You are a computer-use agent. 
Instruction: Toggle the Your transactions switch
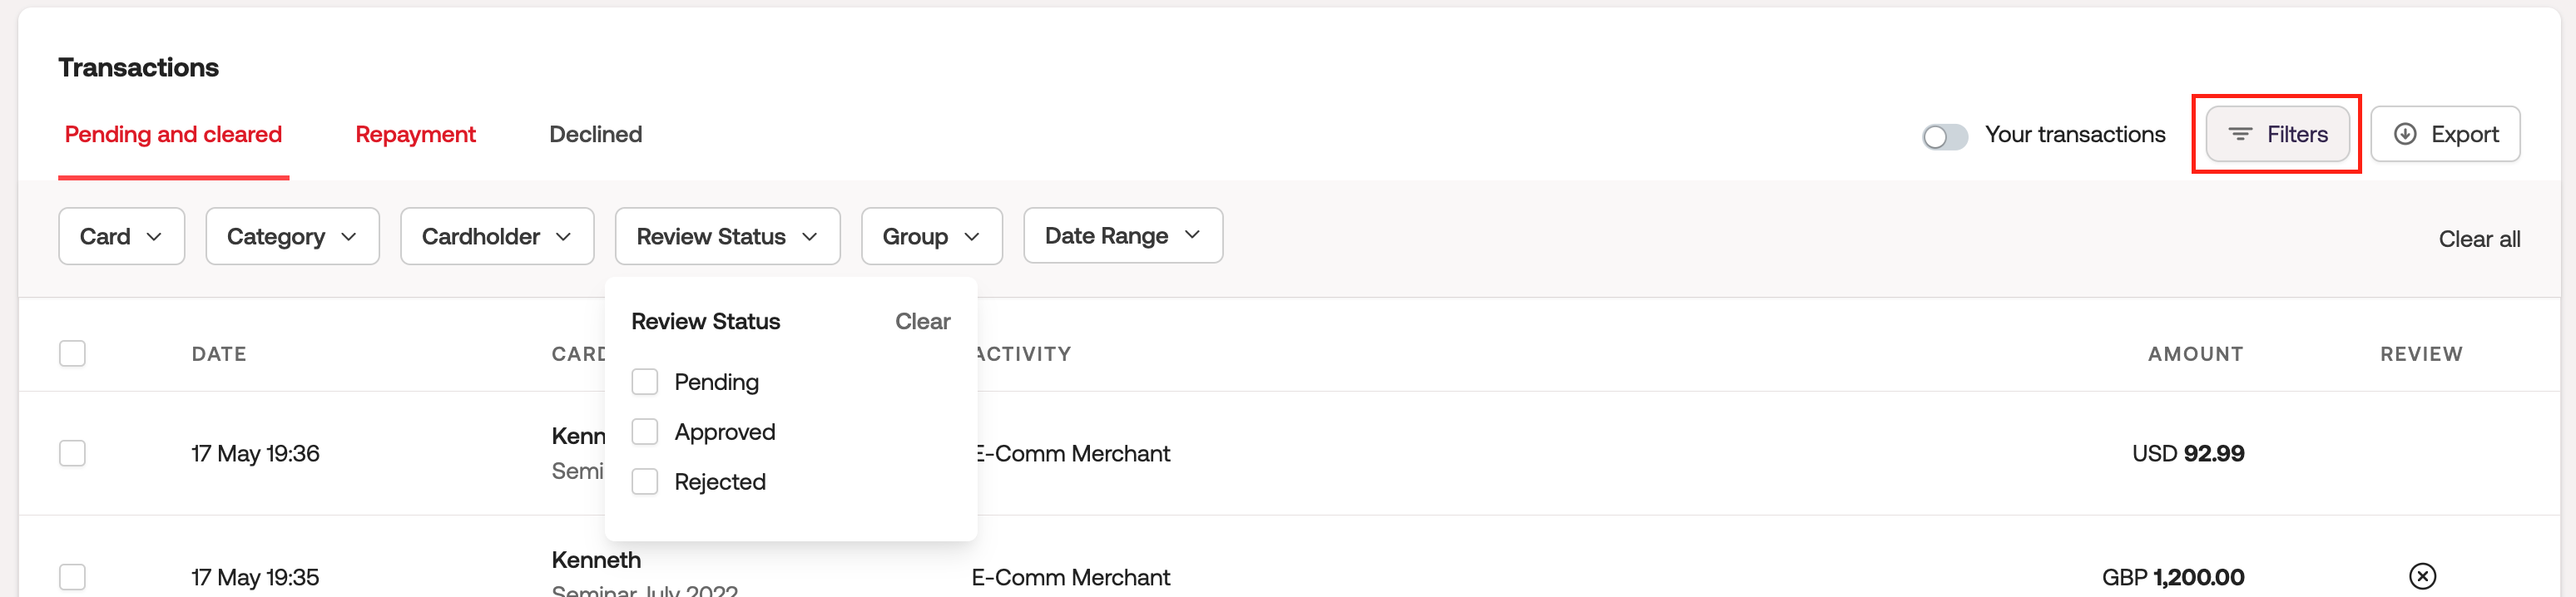1944,136
